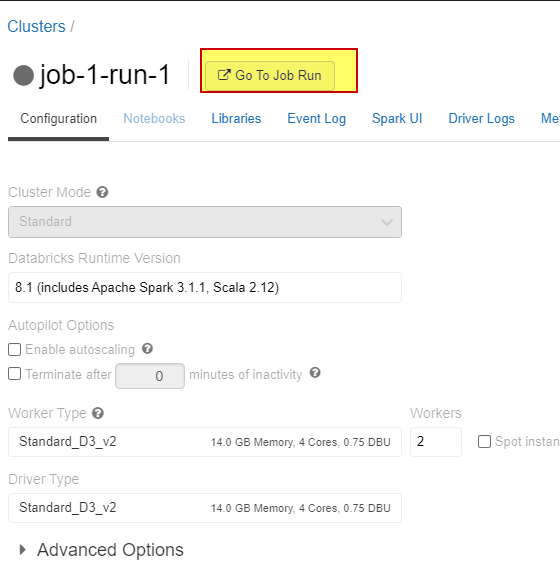Click the job-1-run-1 cluster title
560x565 pixels.
(105, 75)
